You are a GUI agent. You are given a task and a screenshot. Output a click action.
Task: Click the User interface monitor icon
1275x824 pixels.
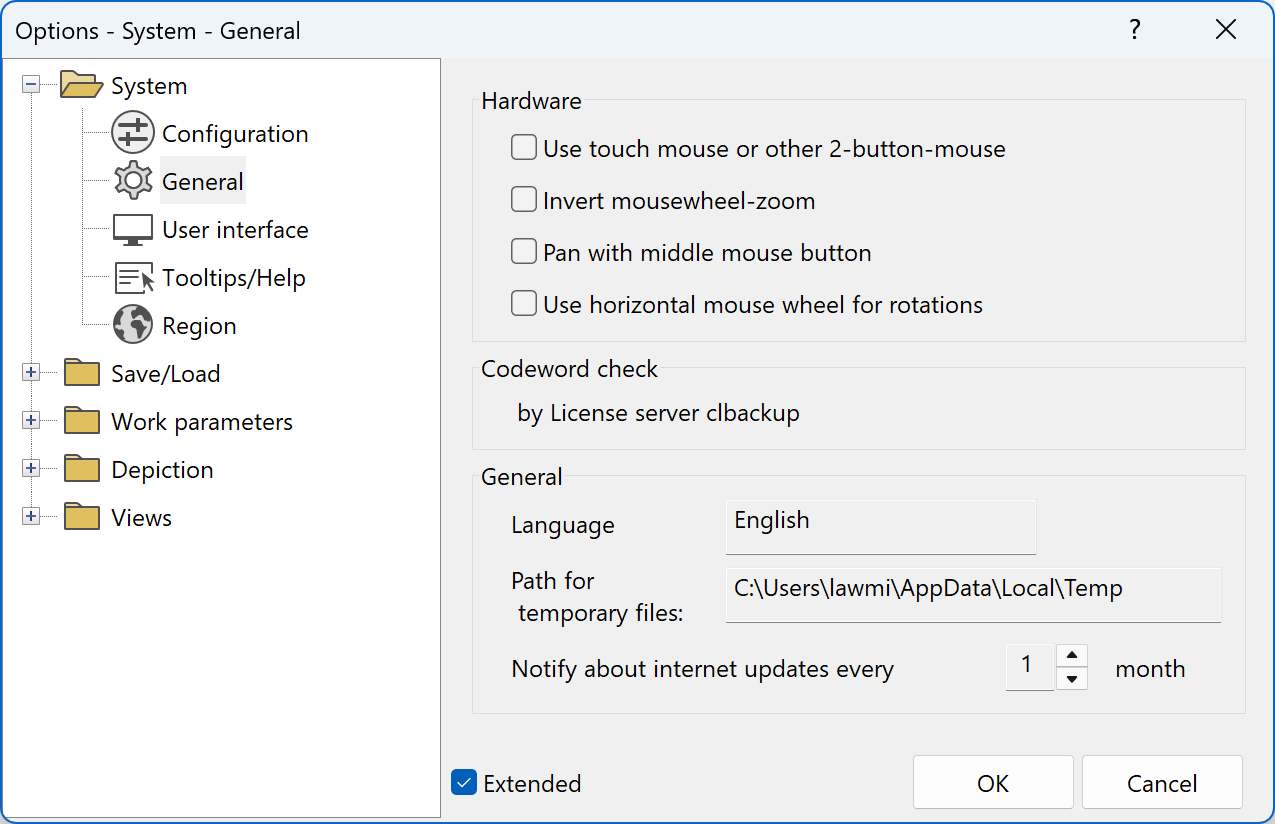tap(133, 230)
